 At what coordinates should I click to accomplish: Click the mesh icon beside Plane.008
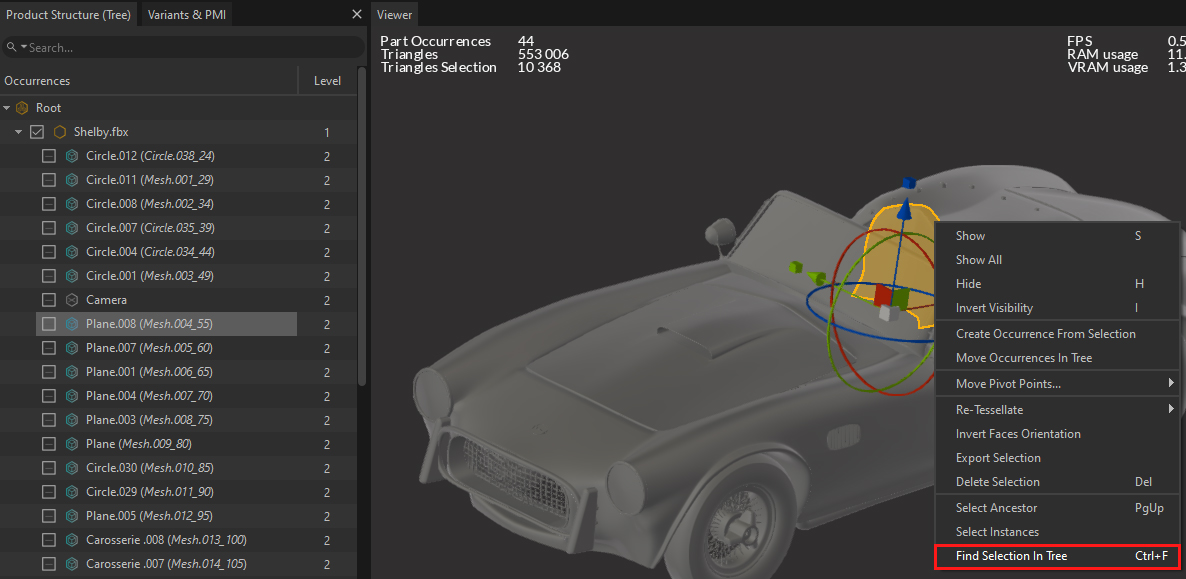pos(71,324)
